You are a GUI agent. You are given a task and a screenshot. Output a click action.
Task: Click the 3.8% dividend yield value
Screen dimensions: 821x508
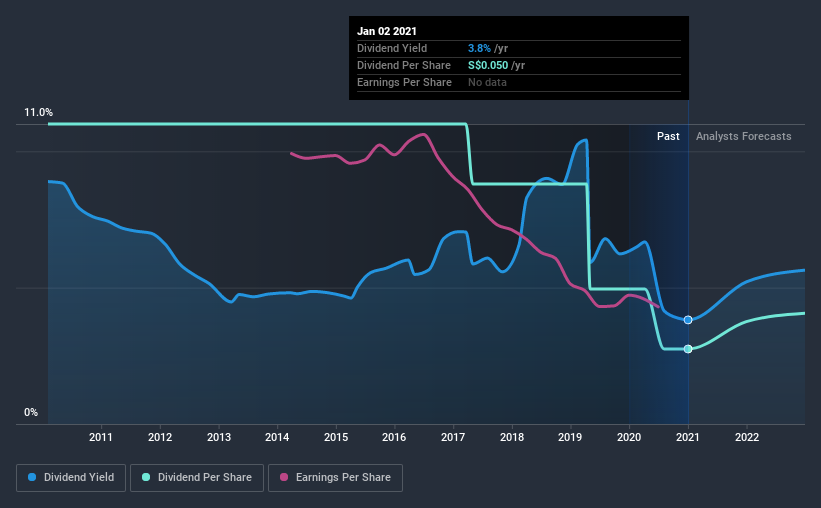479,48
